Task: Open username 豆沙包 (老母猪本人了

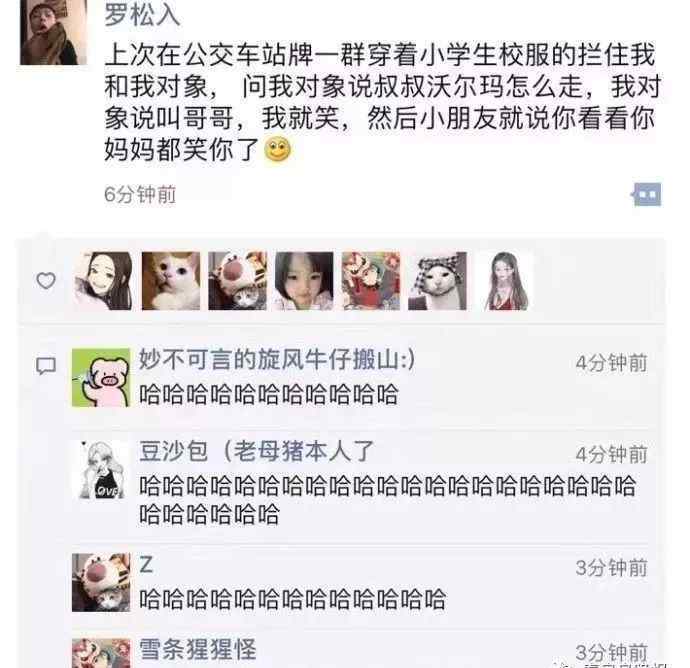Action: [x=256, y=451]
